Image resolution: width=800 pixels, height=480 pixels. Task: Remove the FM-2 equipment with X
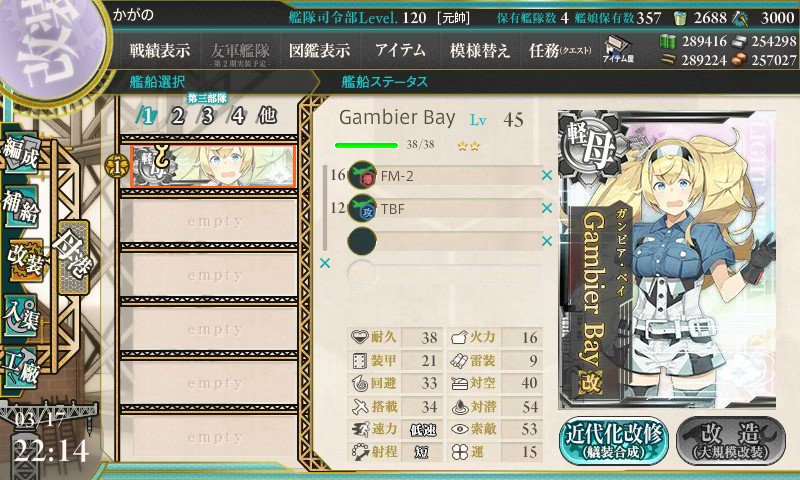pyautogui.click(x=547, y=175)
